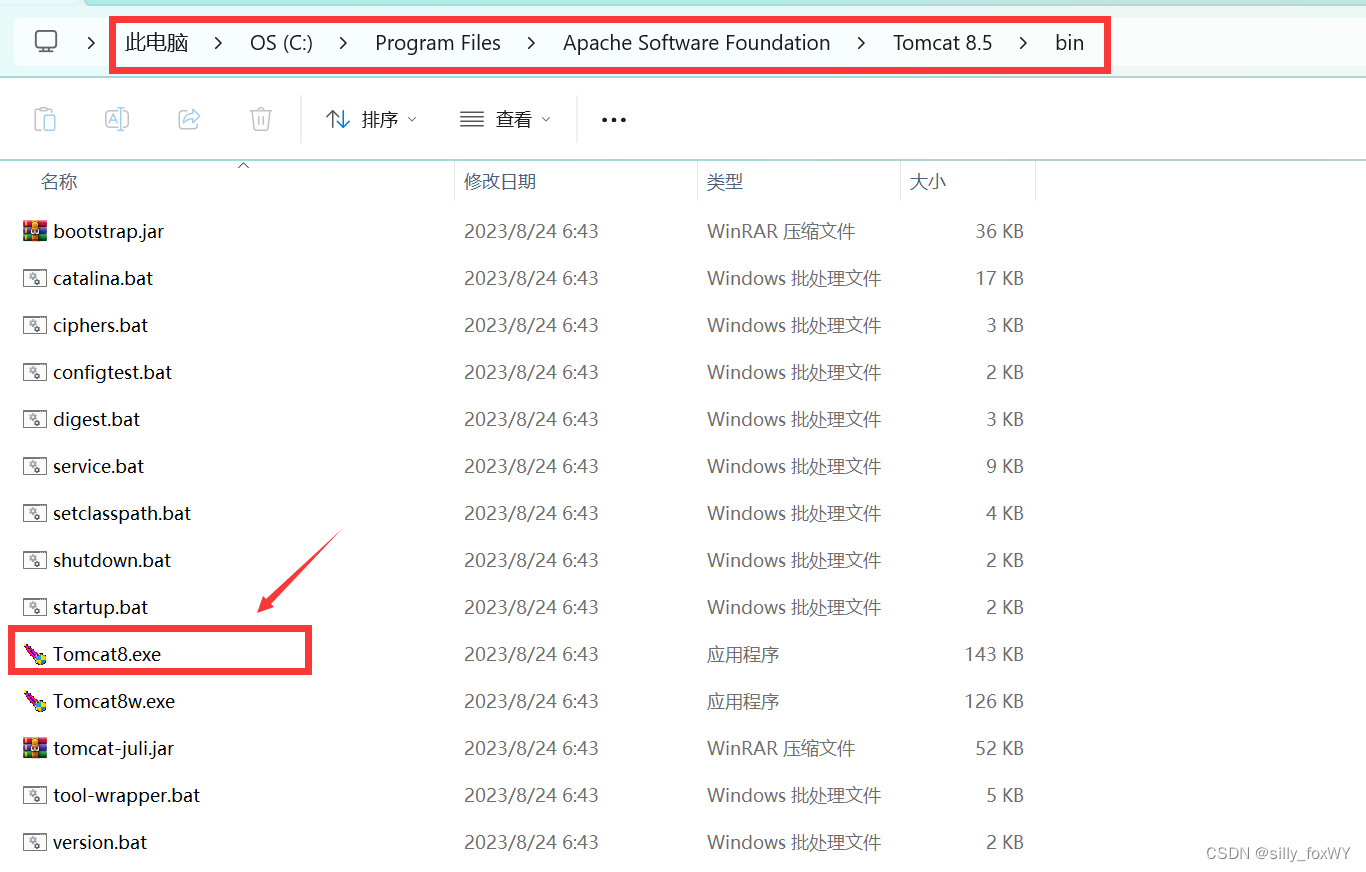Select the bootstrap.jar file name

[109, 231]
